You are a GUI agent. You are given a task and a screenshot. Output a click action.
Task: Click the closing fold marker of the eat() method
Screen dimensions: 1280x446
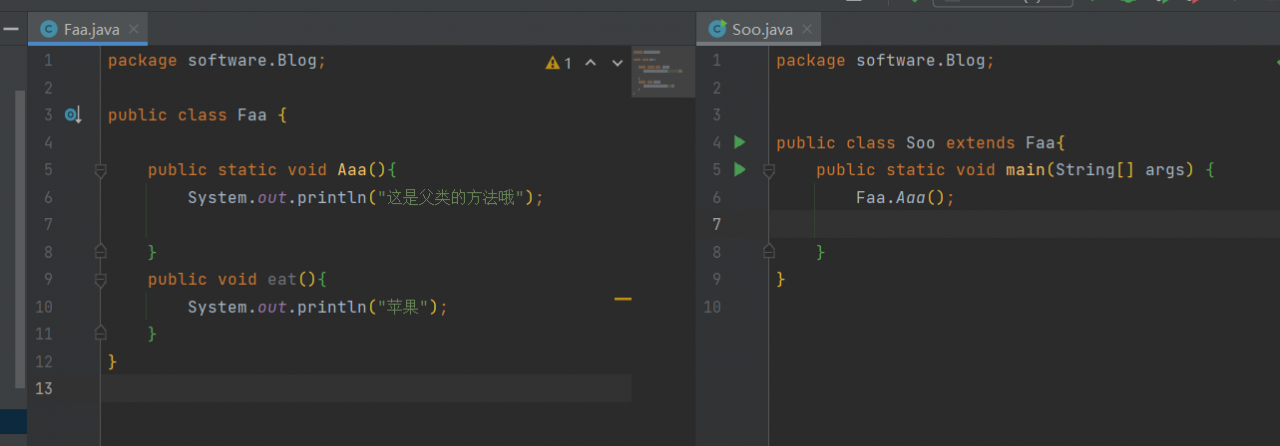click(100, 332)
